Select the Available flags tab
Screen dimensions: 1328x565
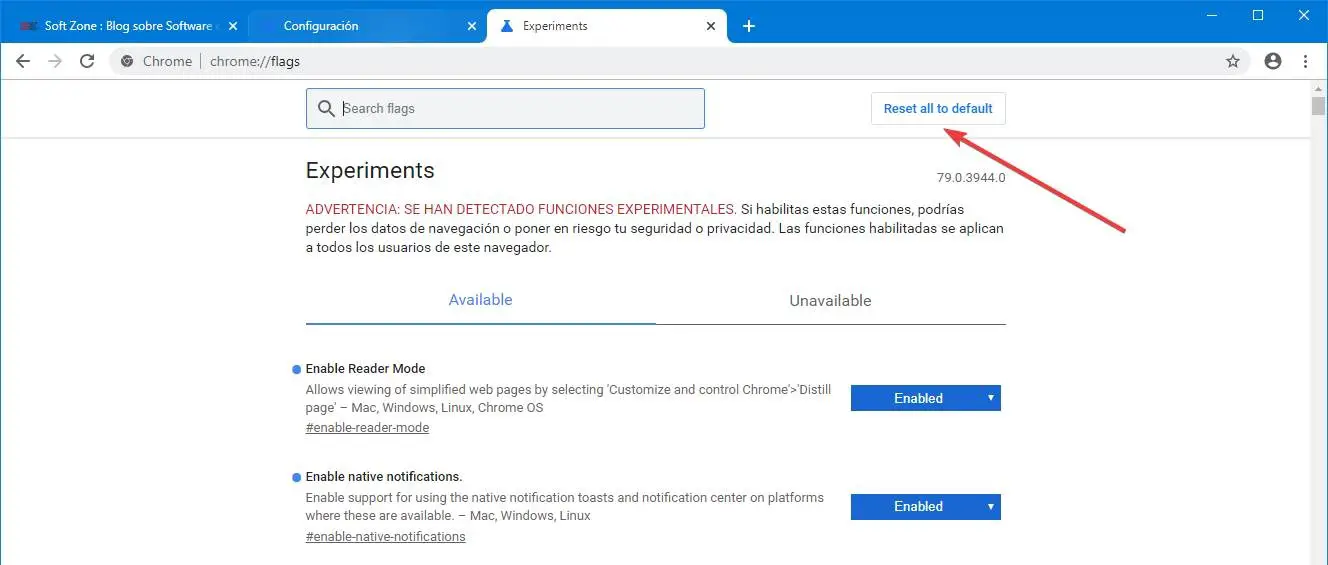[480, 300]
